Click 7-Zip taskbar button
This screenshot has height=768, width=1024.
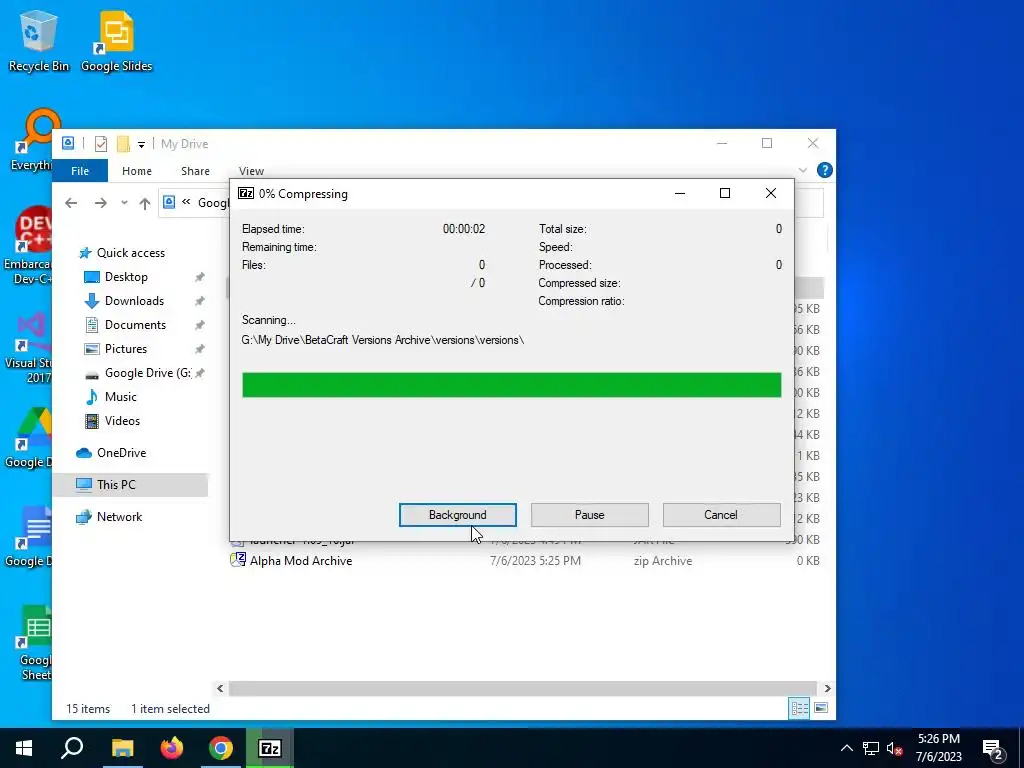pos(270,748)
